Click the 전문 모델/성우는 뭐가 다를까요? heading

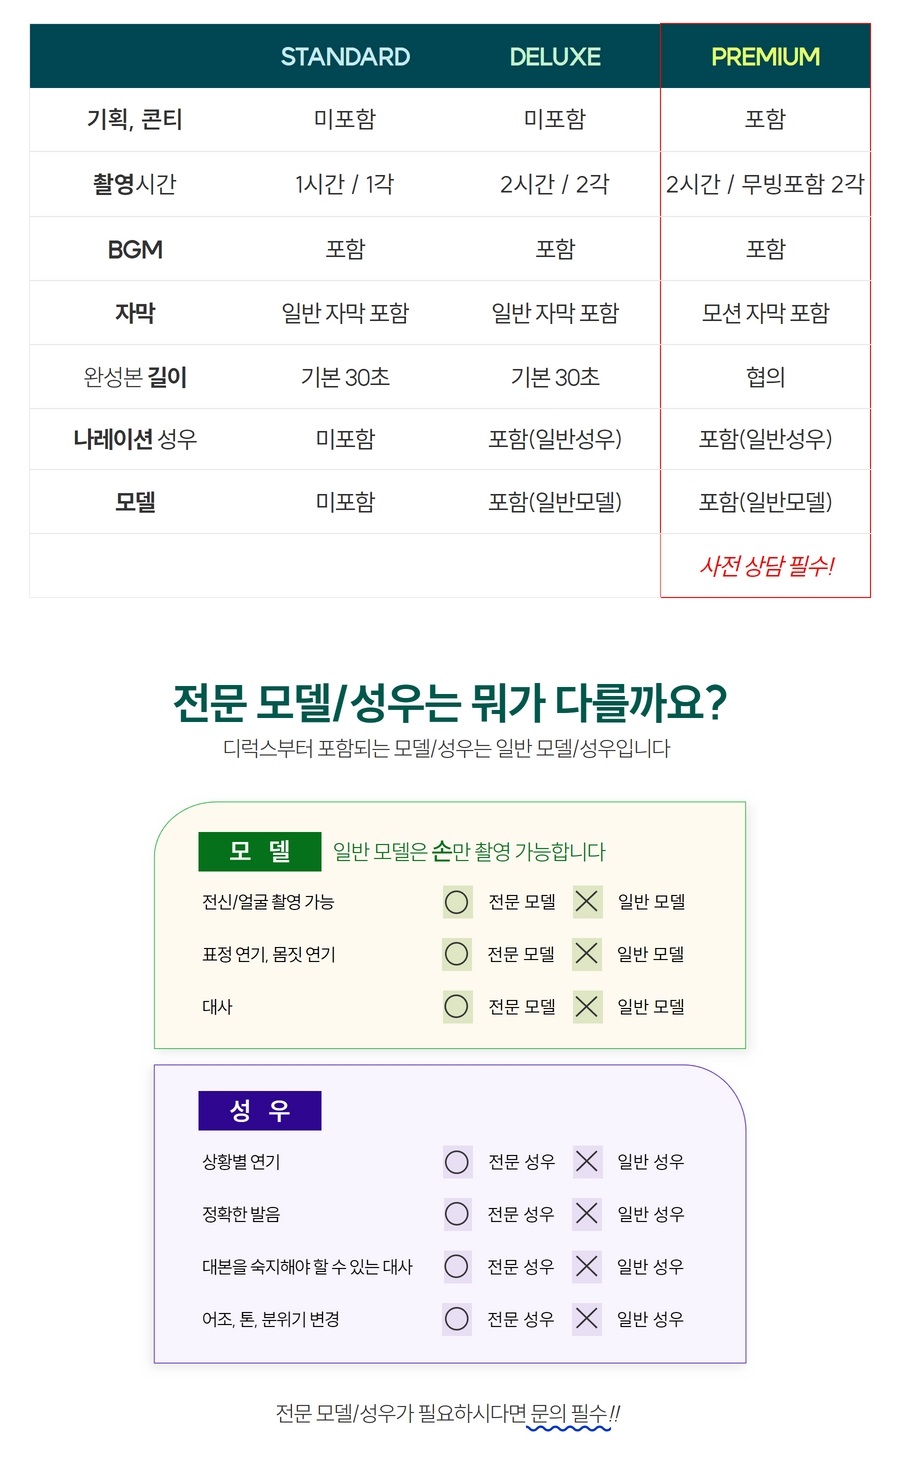pos(450,703)
